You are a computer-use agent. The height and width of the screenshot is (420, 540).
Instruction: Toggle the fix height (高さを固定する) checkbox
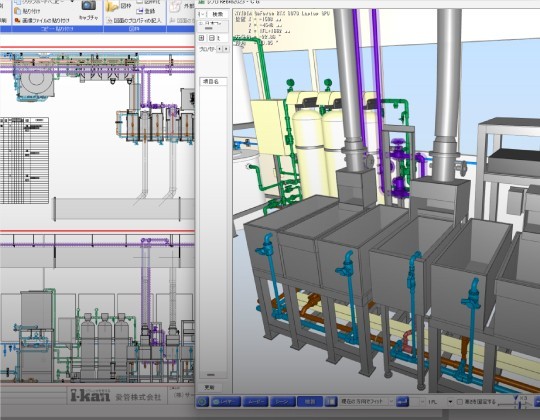coord(459,402)
